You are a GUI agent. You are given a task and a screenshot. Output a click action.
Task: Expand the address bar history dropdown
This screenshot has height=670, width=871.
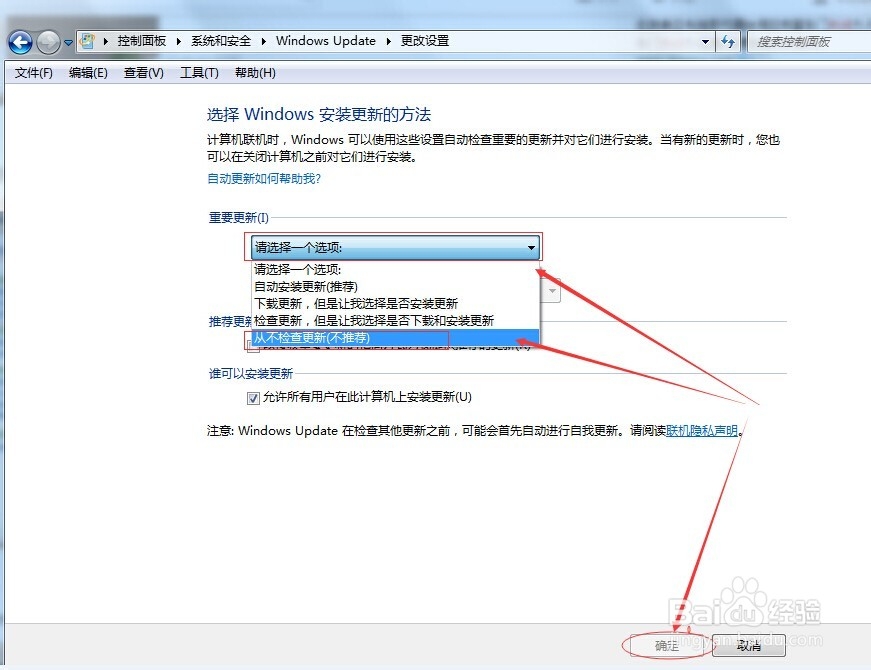click(705, 42)
